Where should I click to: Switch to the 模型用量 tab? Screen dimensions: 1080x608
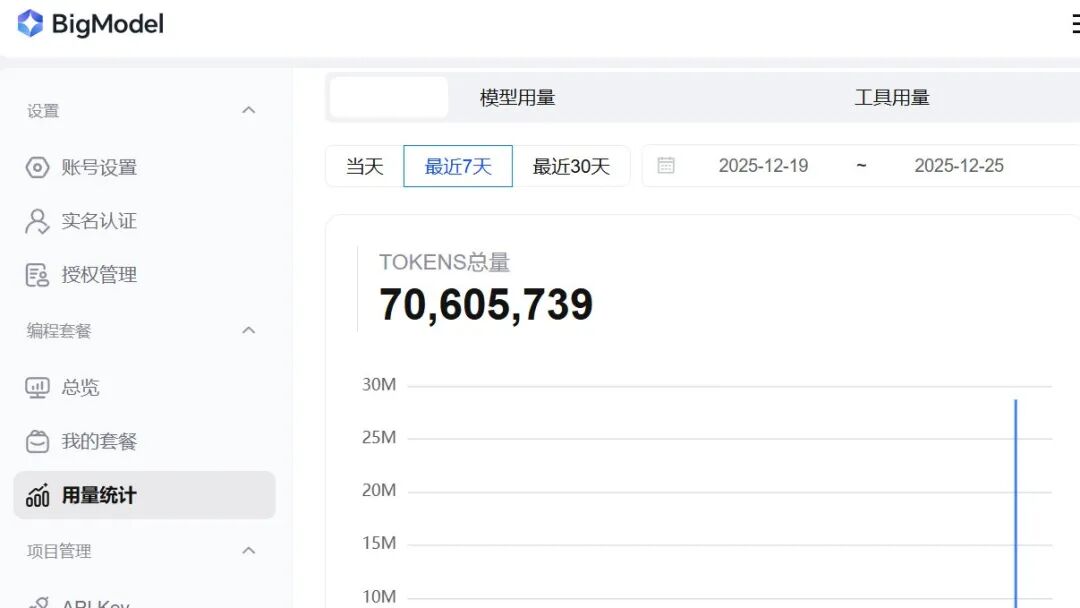pos(517,98)
